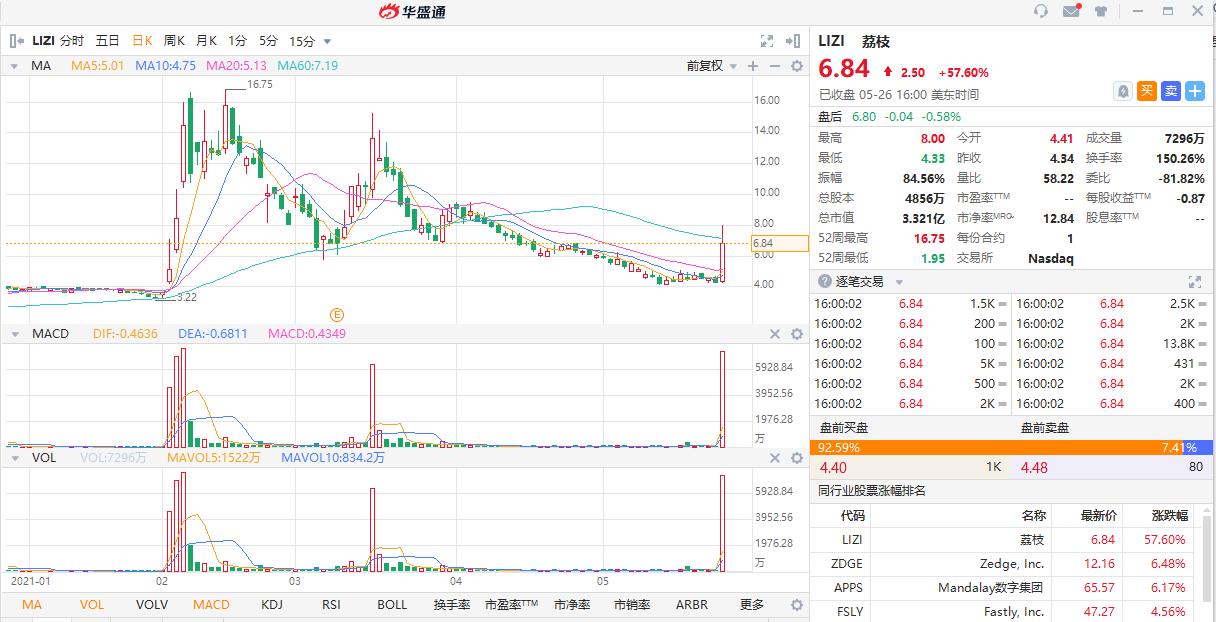Viewport: 1216px width, 622px height.
Task: Open 更多 more indicators
Action: pos(752,605)
